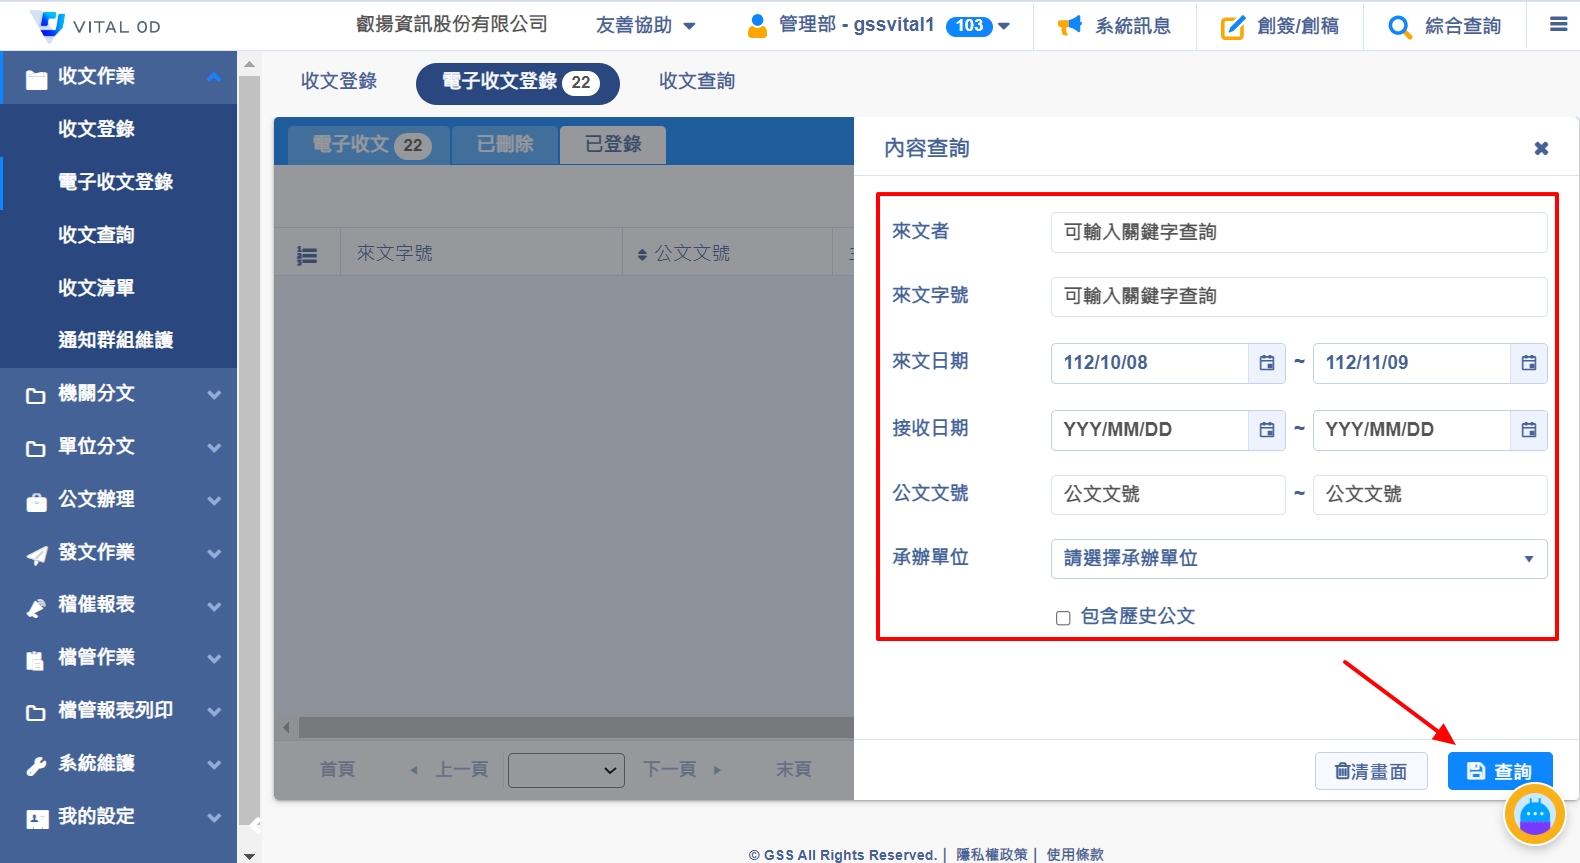This screenshot has height=863, width=1580.
Task: Click the 查詢 search button
Action: (x=1499, y=771)
